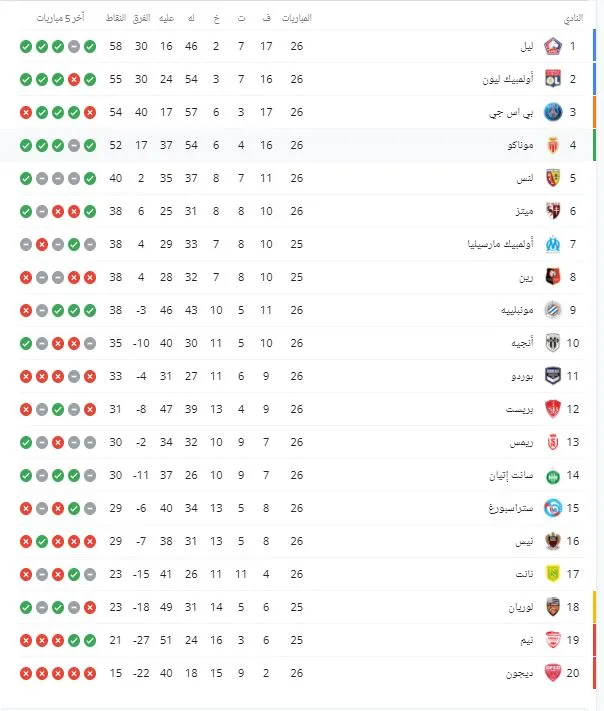The height and width of the screenshot is (711, 604).
Task: Click the Dijon club logo
Action: tap(553, 673)
